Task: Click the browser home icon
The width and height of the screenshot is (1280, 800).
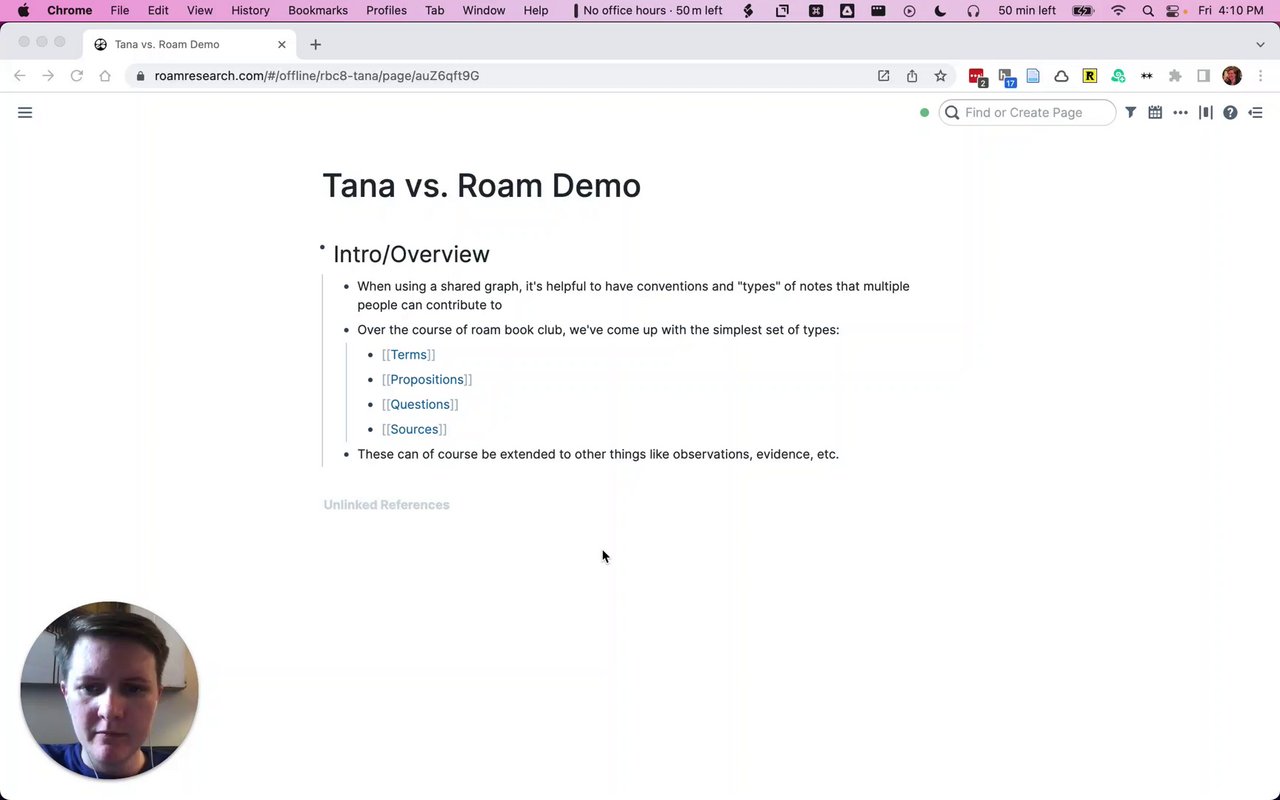Action: (105, 76)
